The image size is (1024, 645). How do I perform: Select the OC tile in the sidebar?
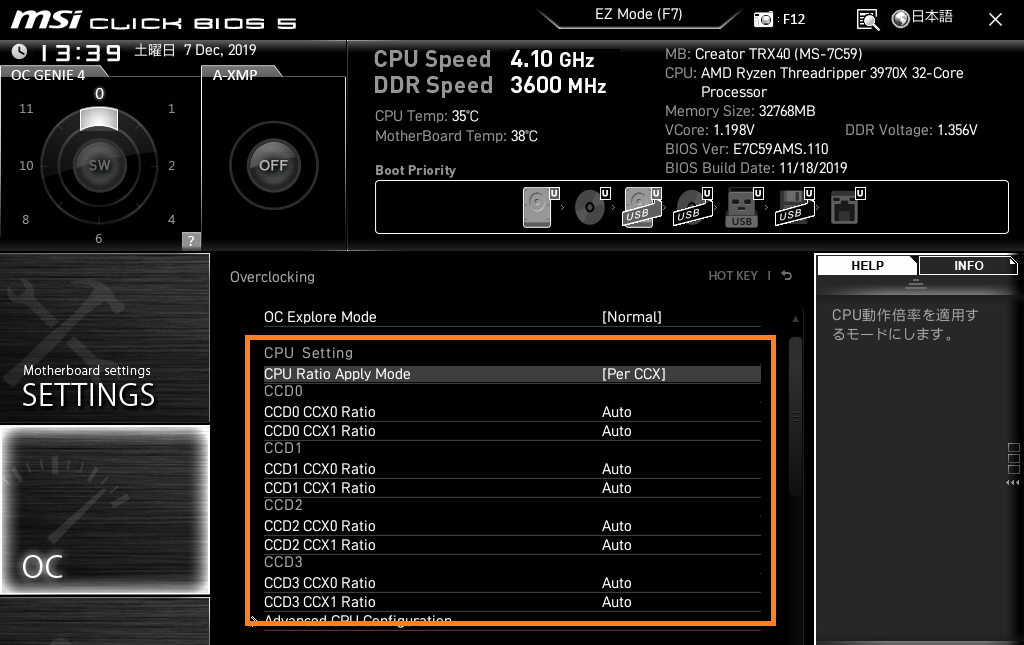pos(104,510)
